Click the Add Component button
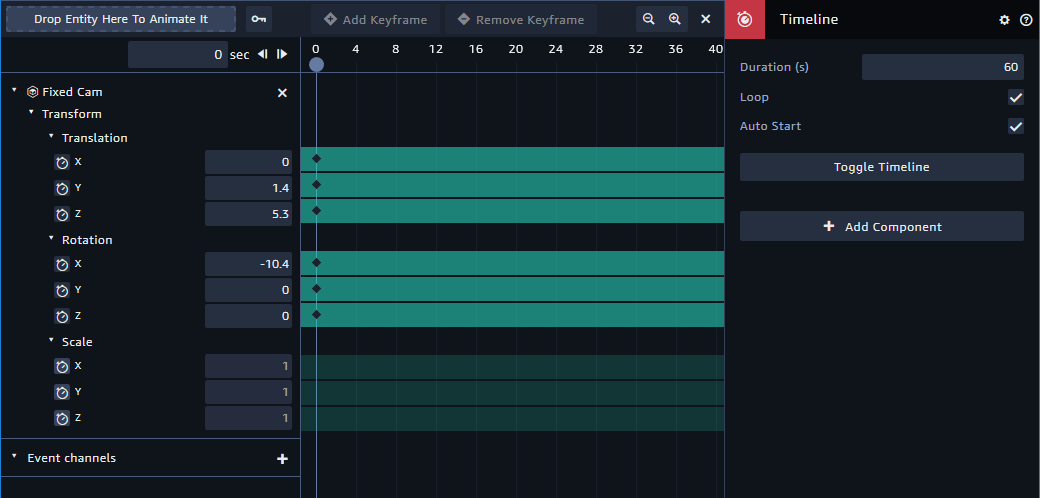 point(881,226)
